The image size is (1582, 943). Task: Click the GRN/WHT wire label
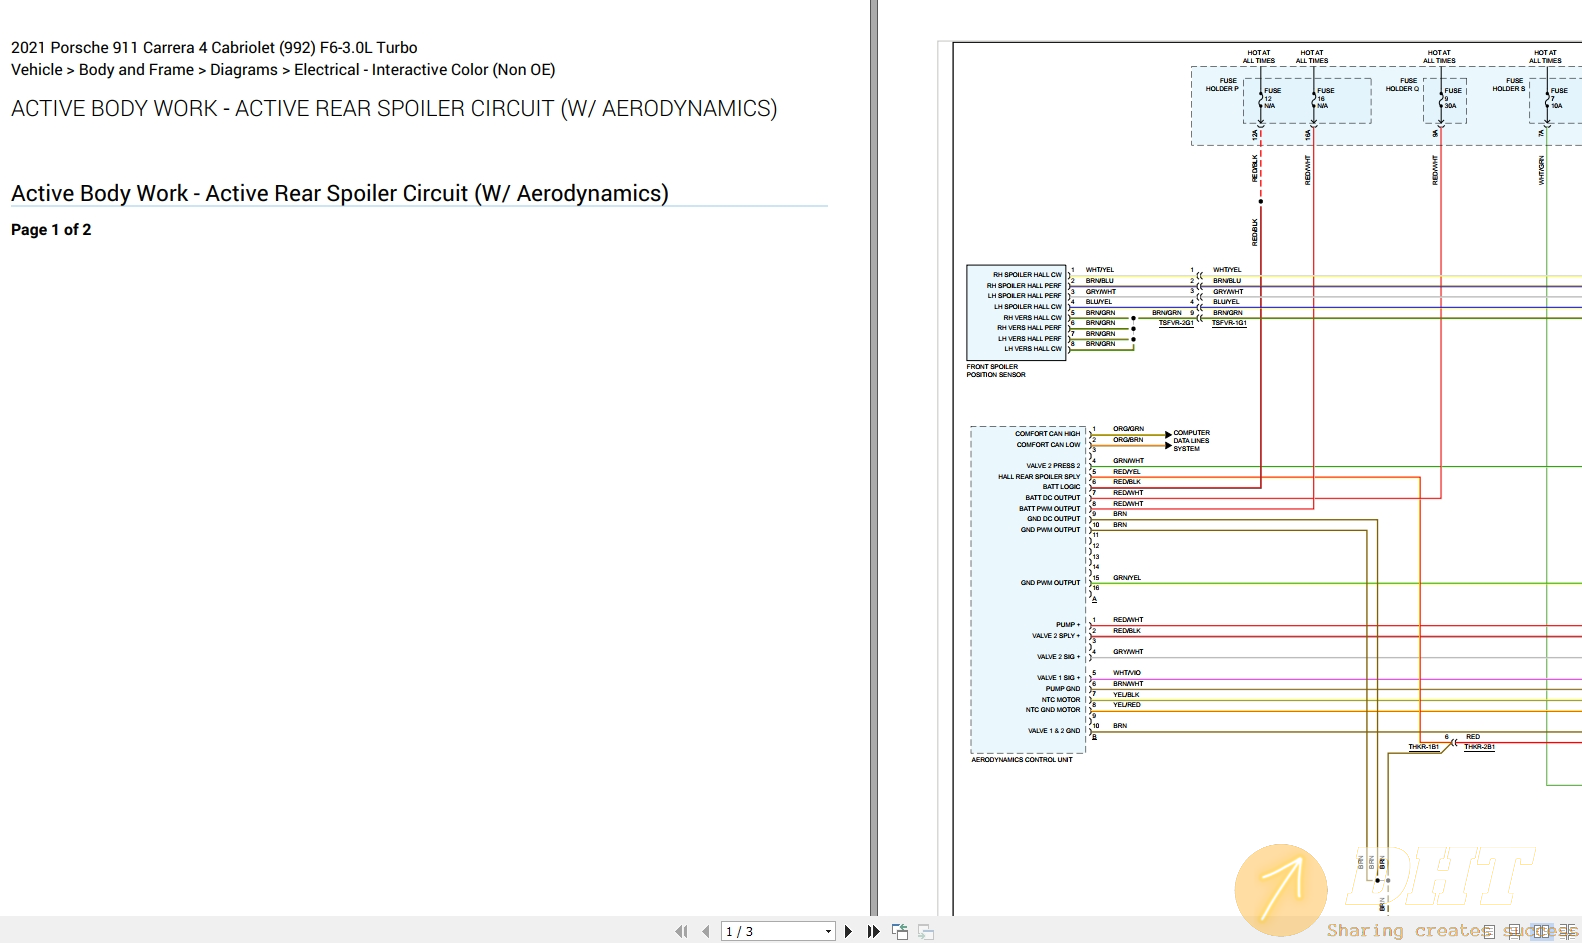(x=1129, y=461)
